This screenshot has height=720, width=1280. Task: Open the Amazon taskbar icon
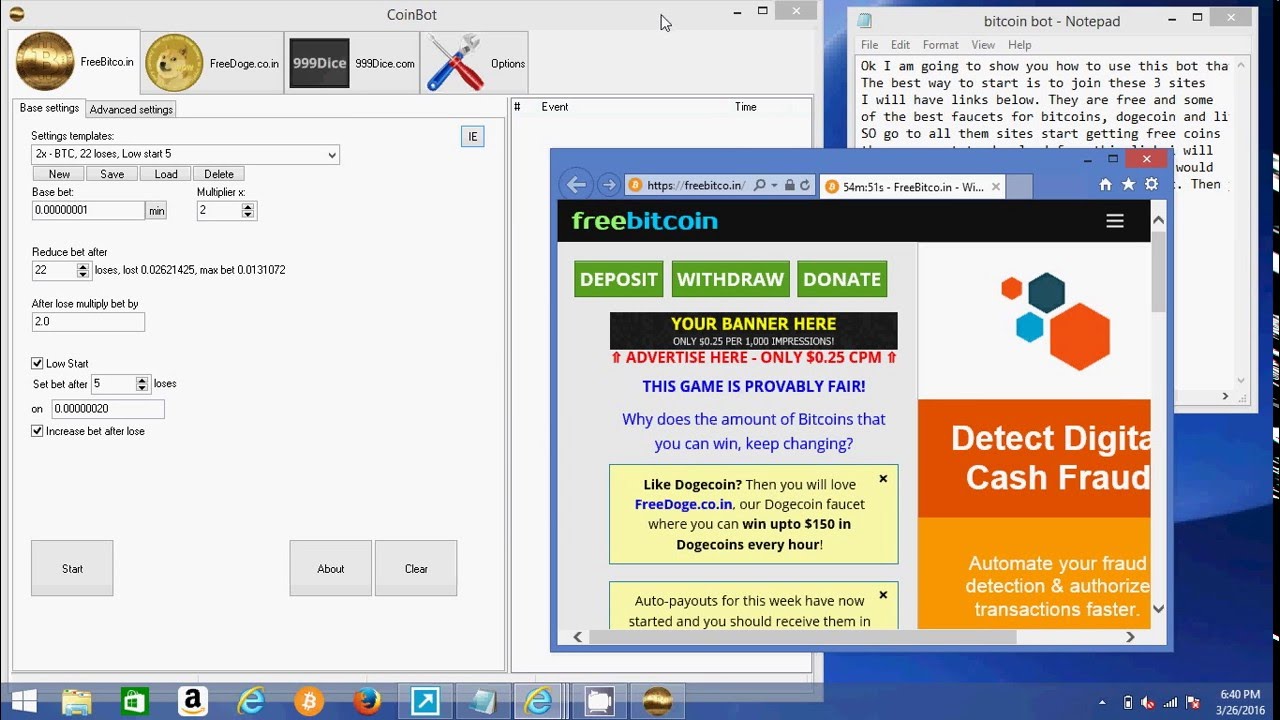click(192, 701)
